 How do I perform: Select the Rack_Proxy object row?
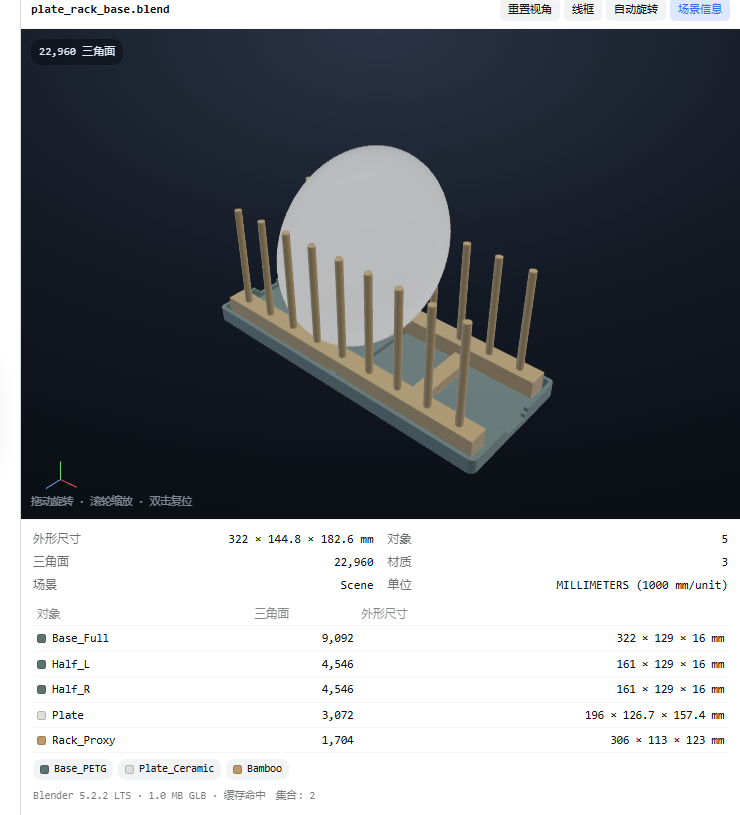(x=380, y=740)
